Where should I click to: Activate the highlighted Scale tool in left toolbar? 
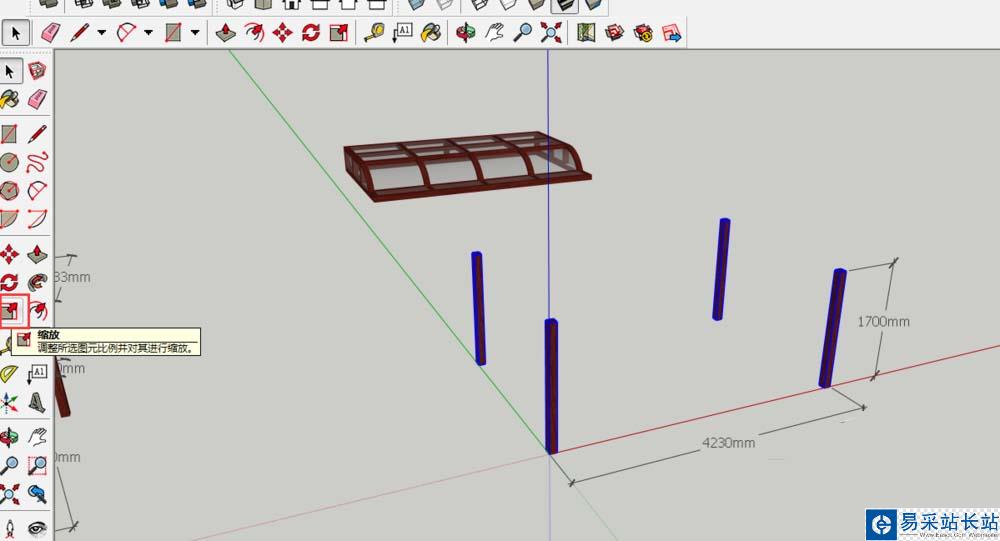click(x=10, y=310)
